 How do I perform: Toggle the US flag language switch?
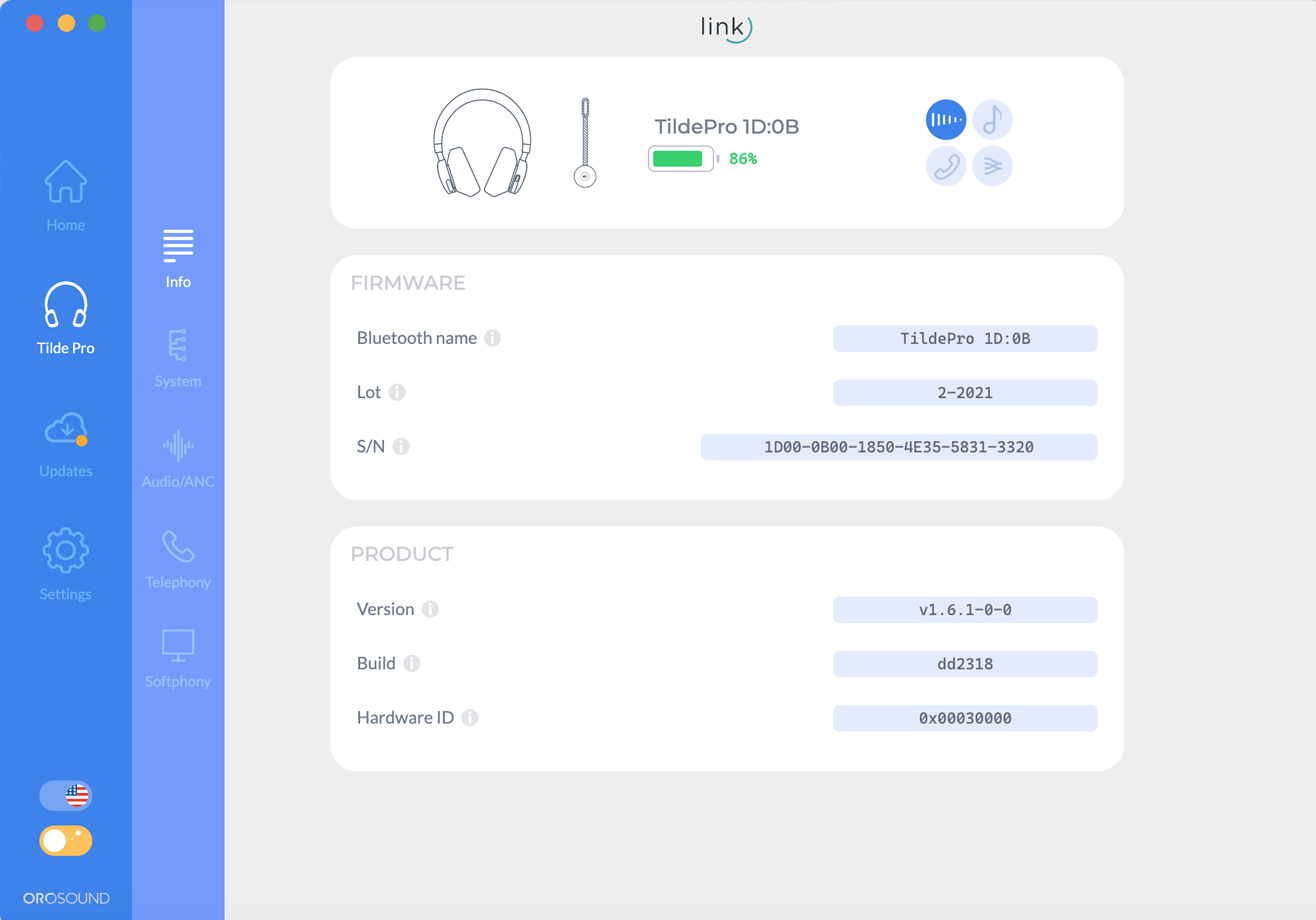[66, 796]
